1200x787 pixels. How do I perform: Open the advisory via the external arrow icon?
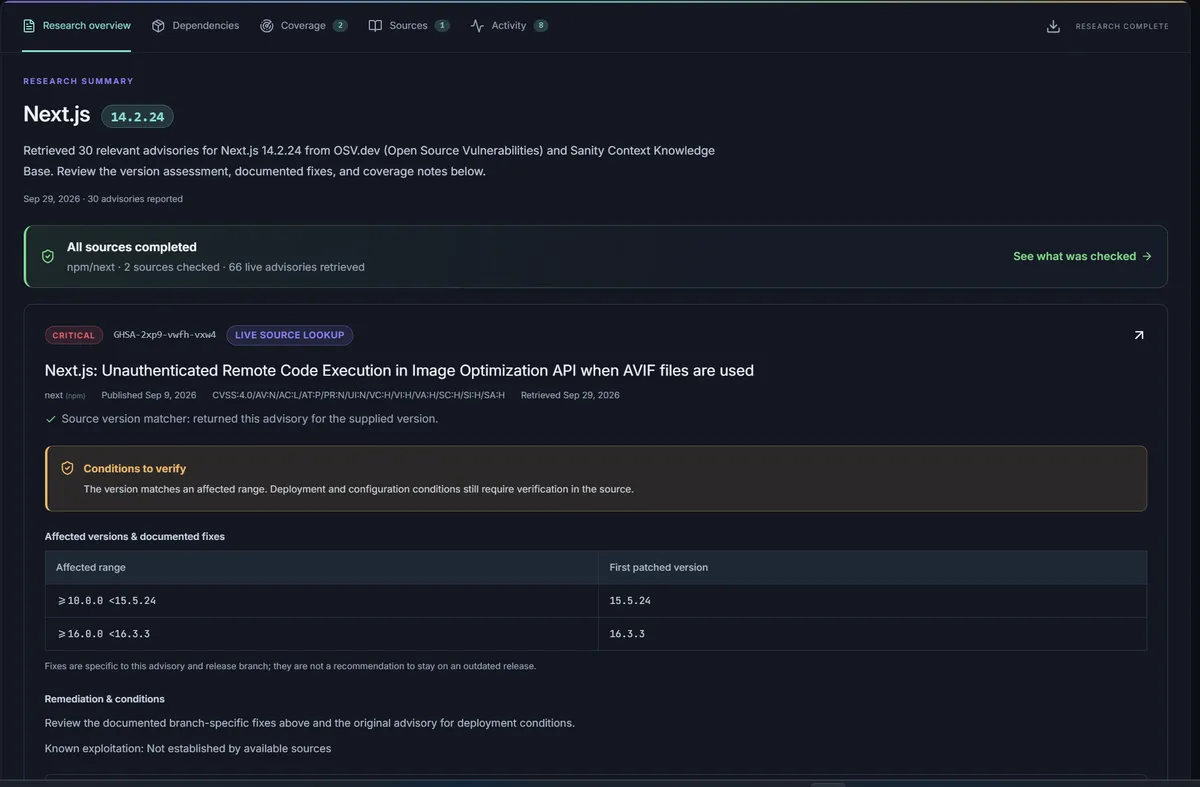[1138, 335]
